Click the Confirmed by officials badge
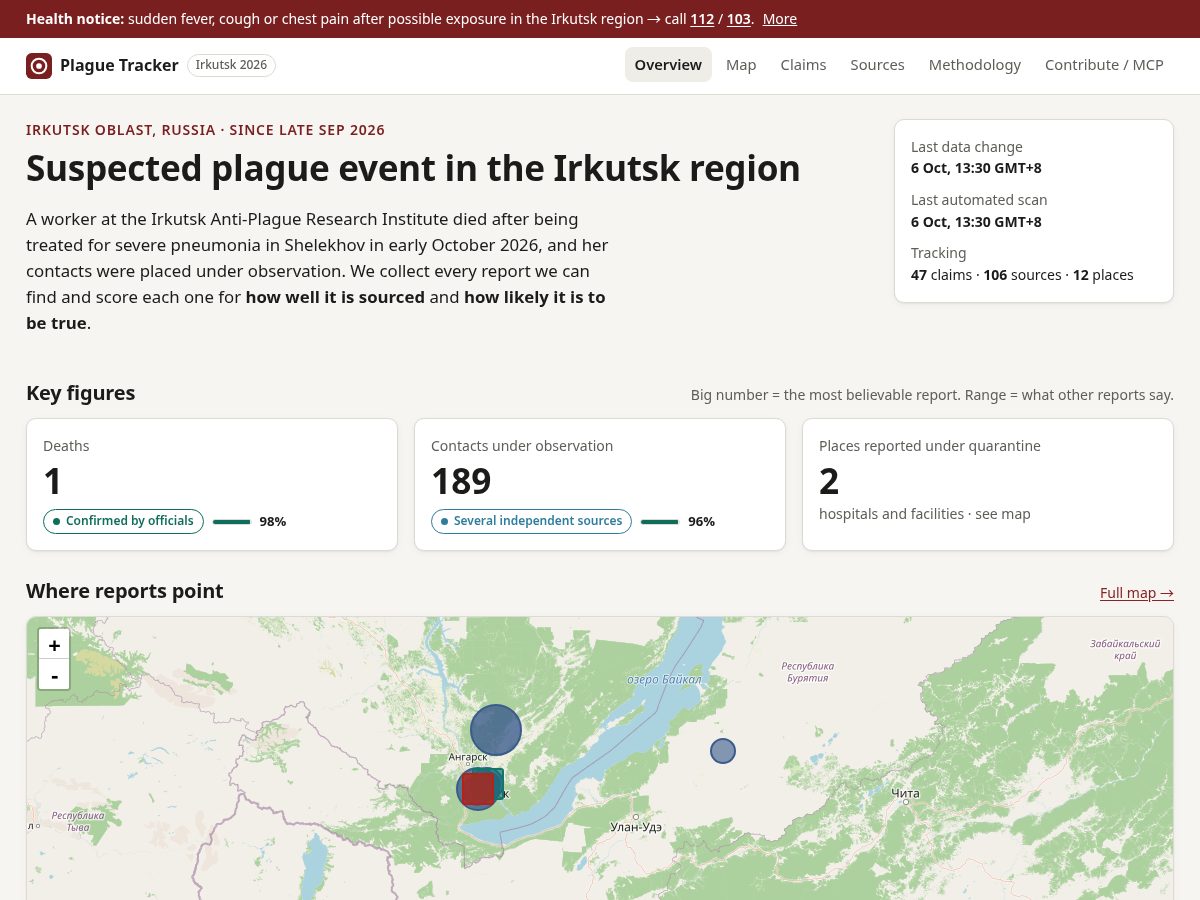The width and height of the screenshot is (1200, 900). [123, 521]
